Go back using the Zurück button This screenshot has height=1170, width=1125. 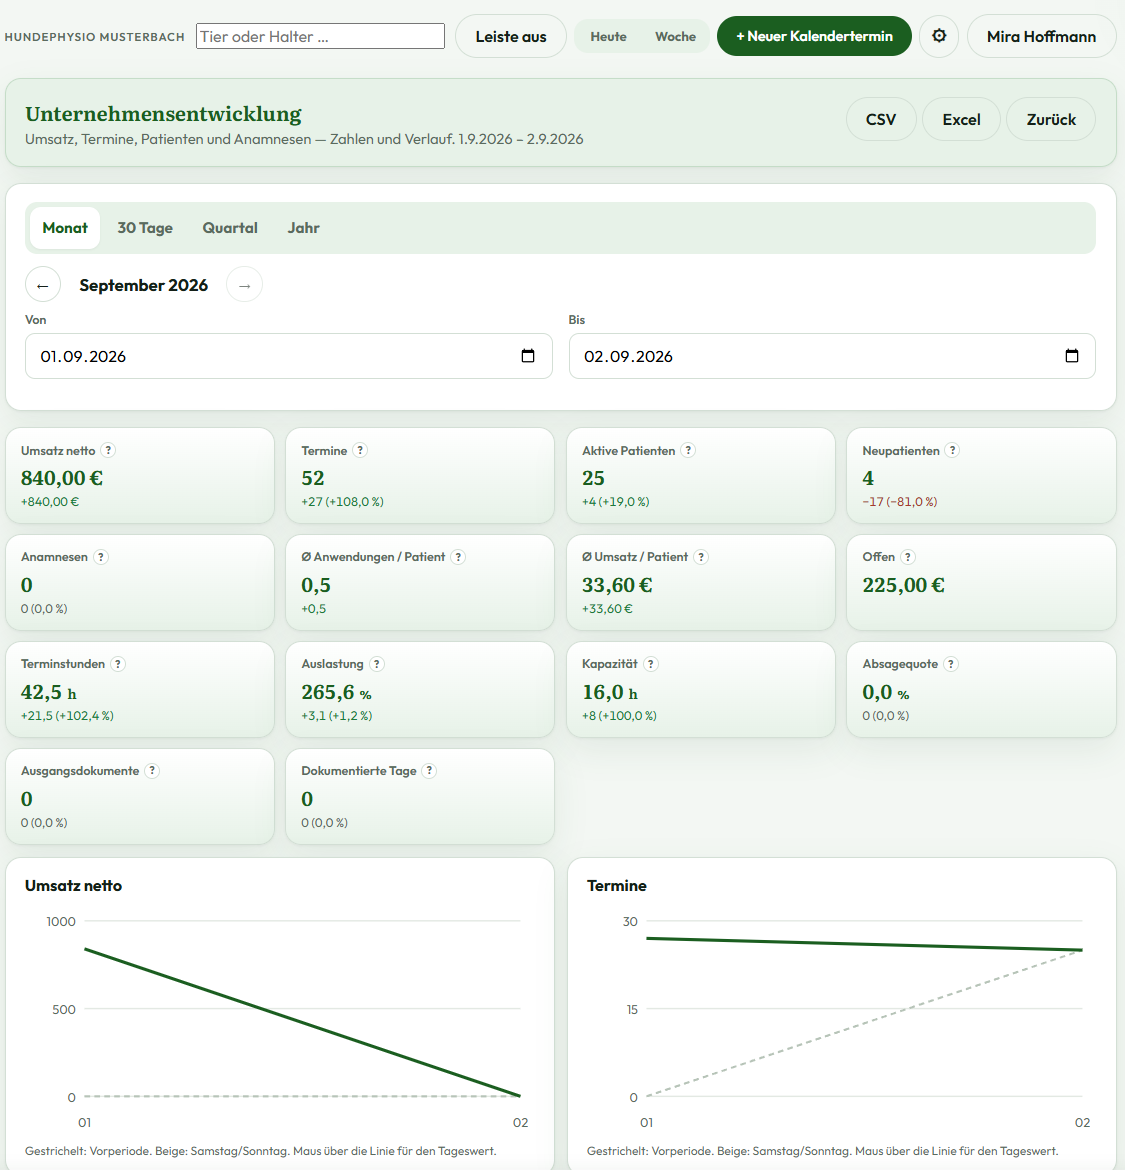tap(1051, 119)
